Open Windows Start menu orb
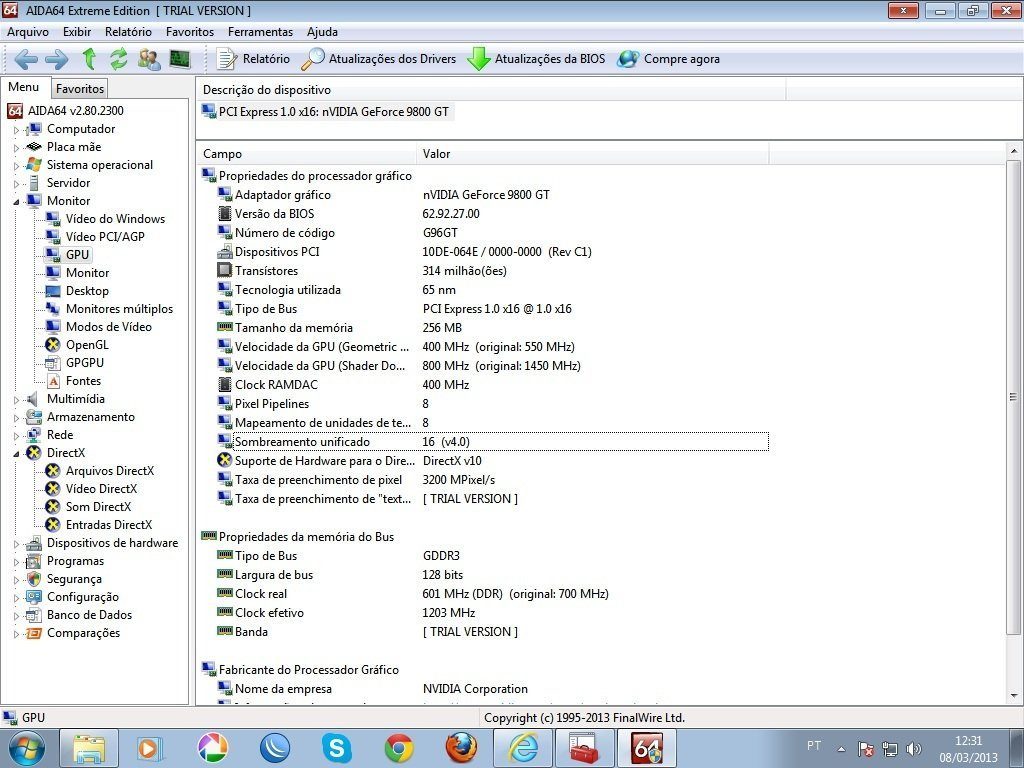Image resolution: width=1024 pixels, height=768 pixels. (x=26, y=748)
